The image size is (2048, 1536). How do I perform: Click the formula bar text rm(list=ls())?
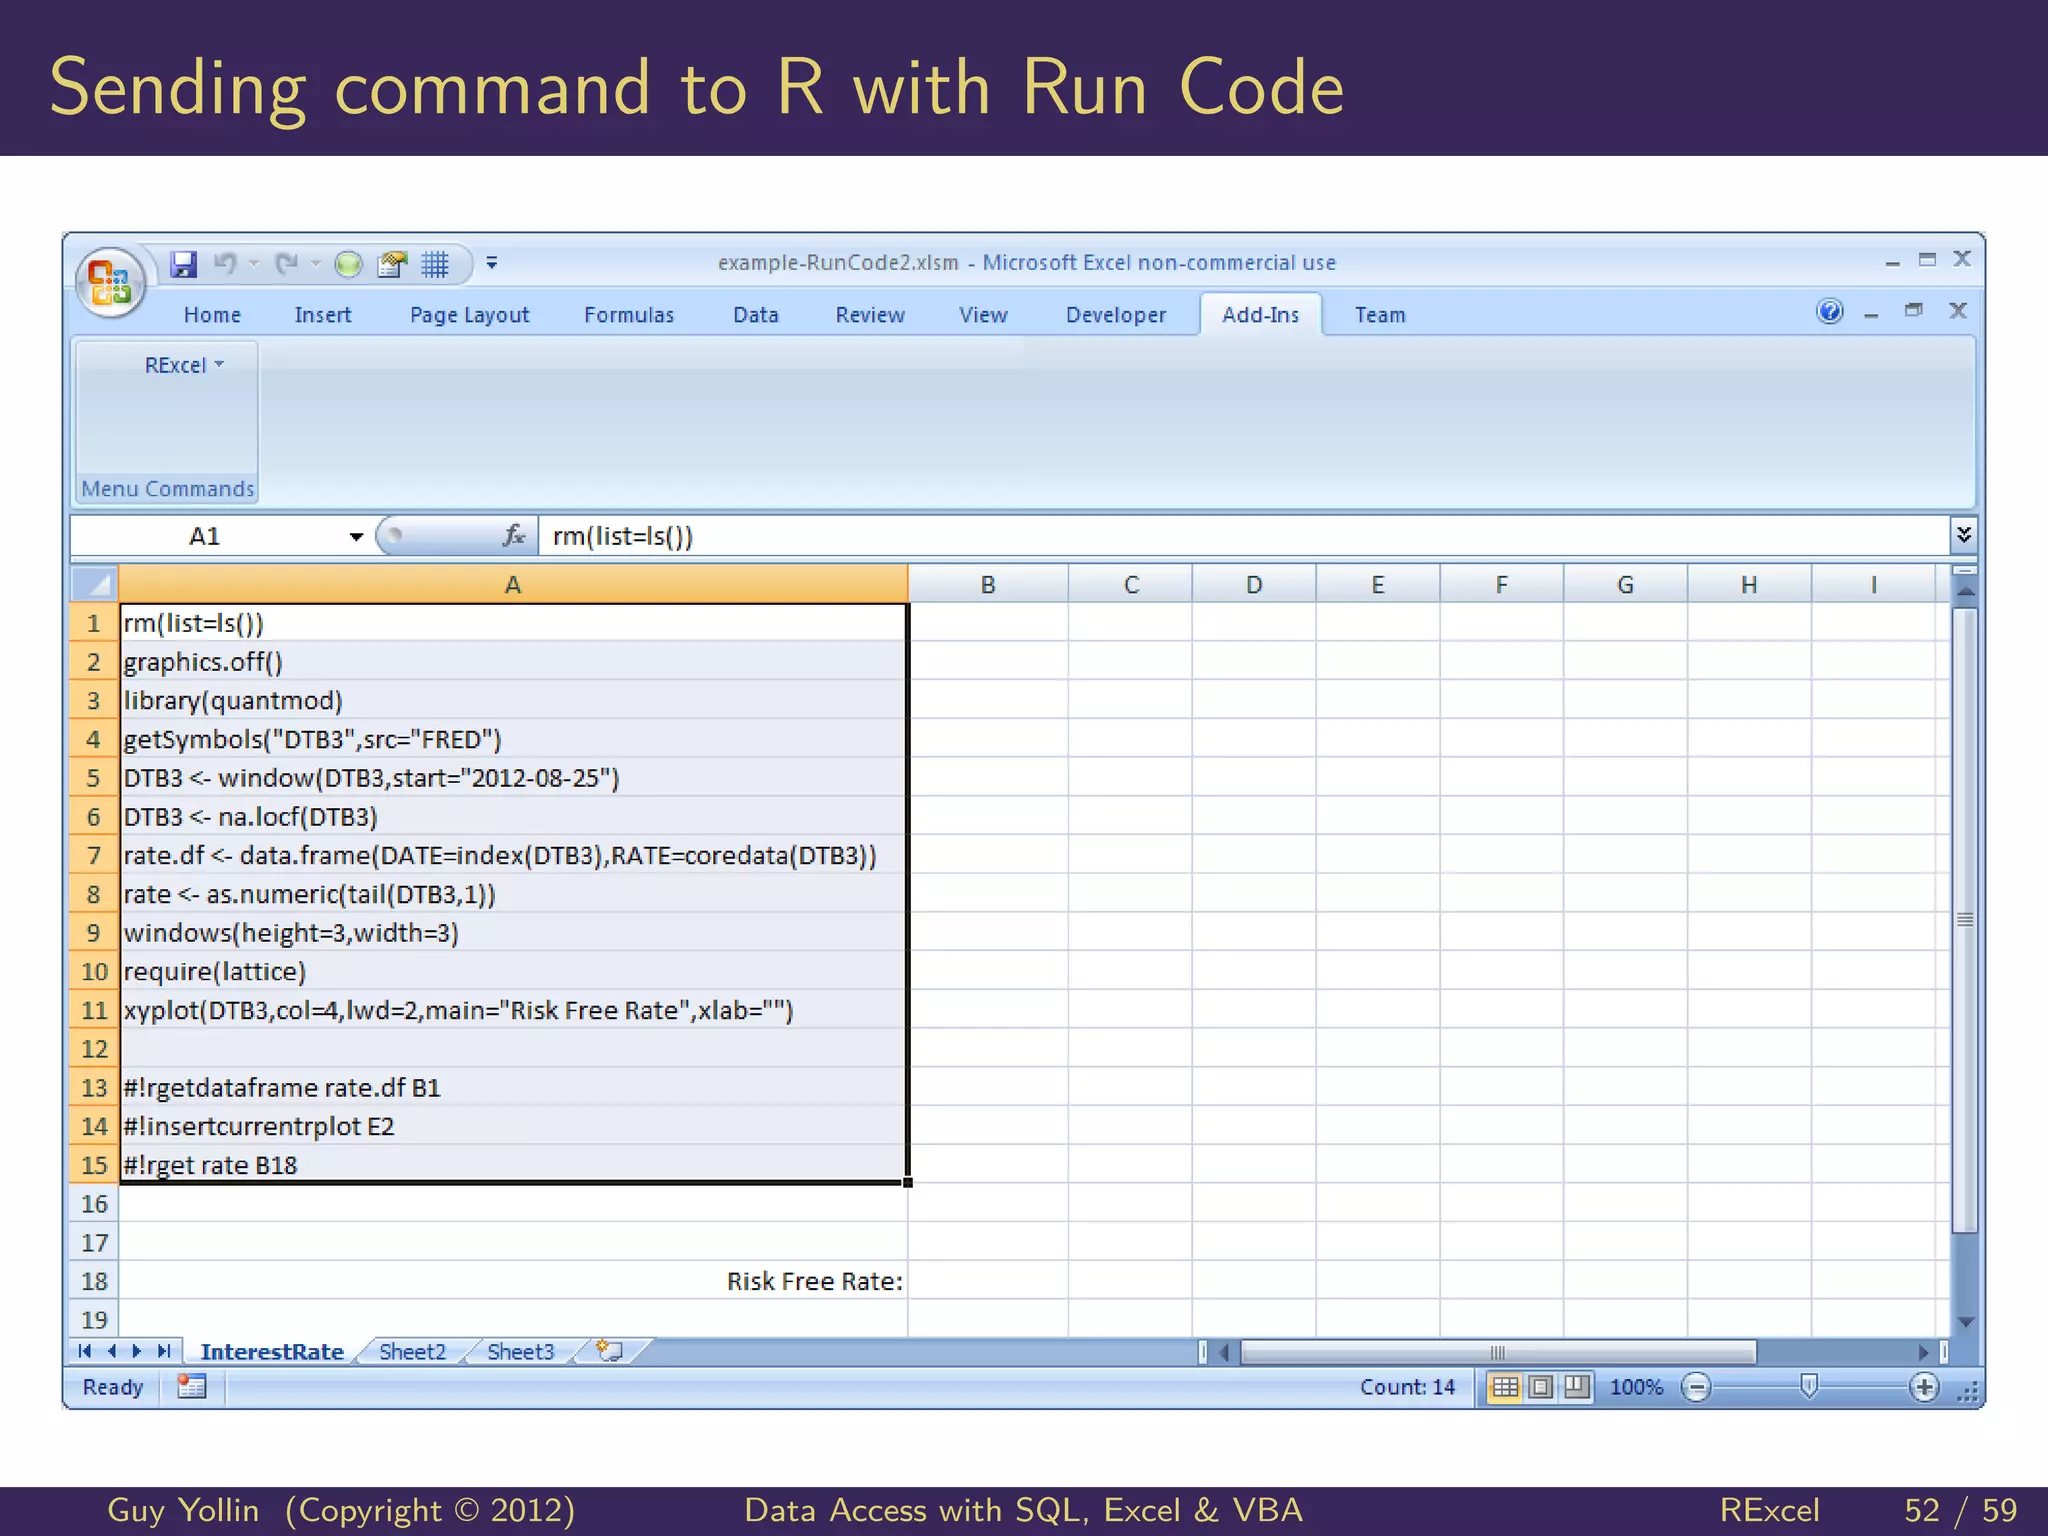(623, 536)
